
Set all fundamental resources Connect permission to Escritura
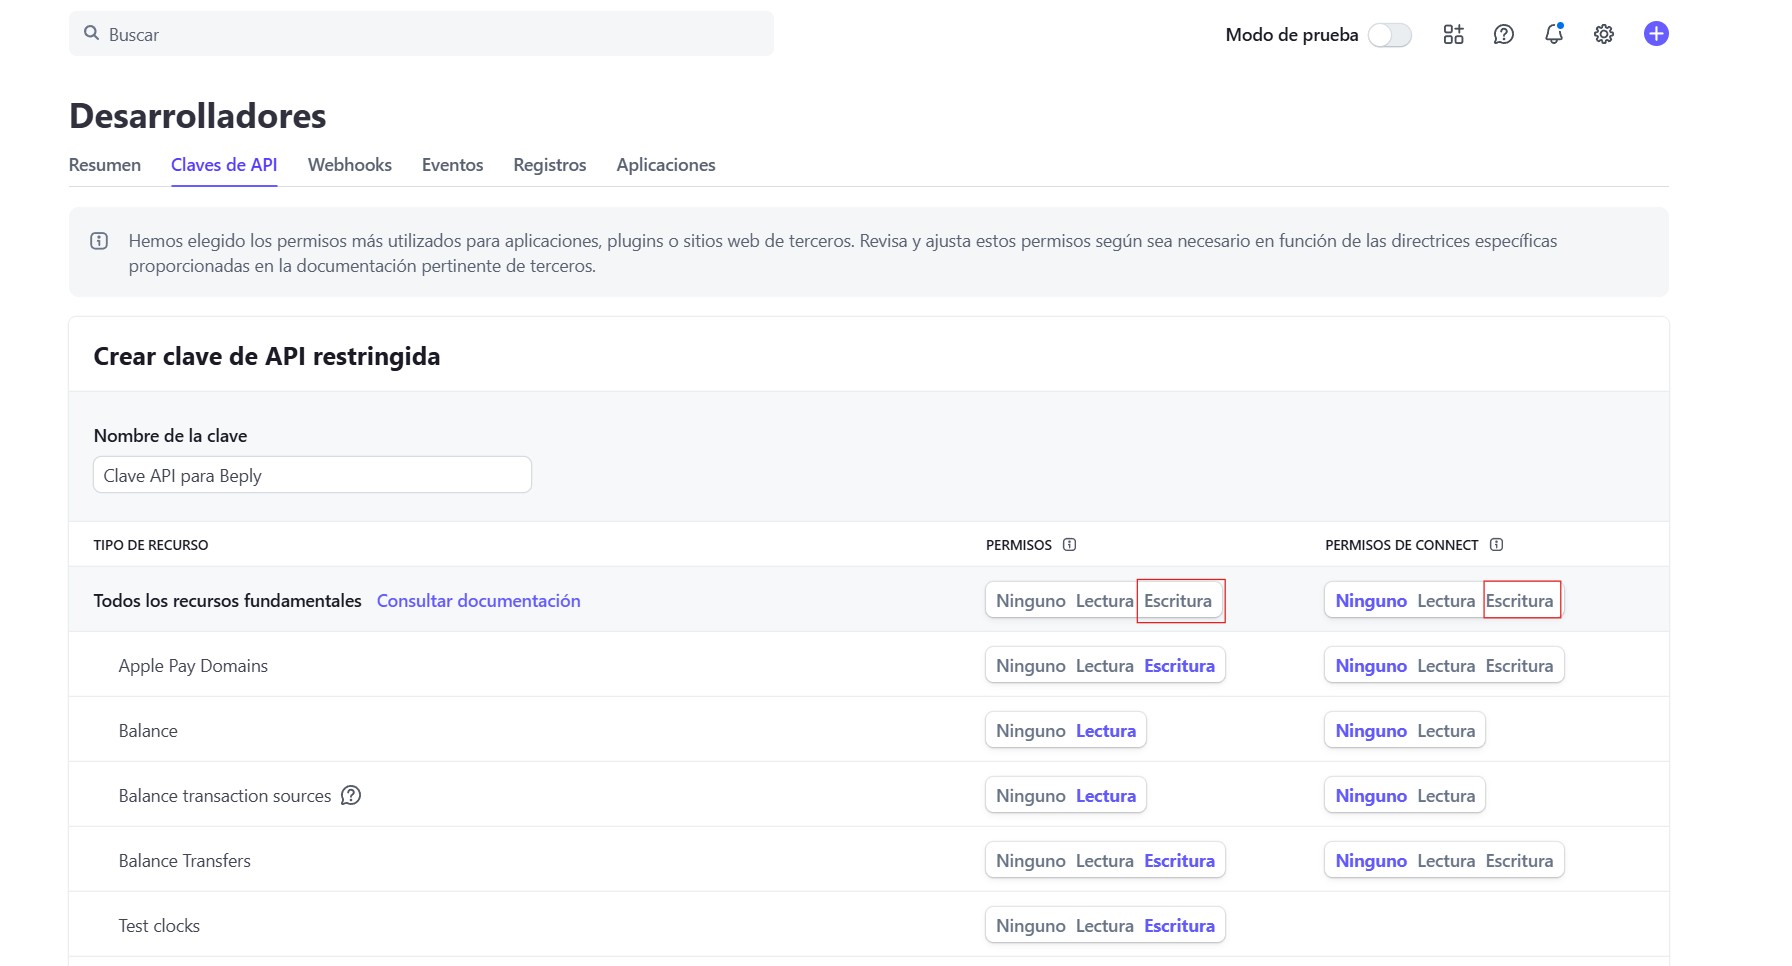(1519, 601)
